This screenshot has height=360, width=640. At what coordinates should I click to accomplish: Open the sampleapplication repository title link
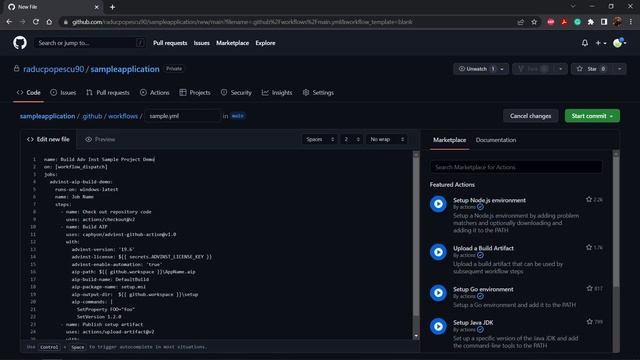point(125,69)
